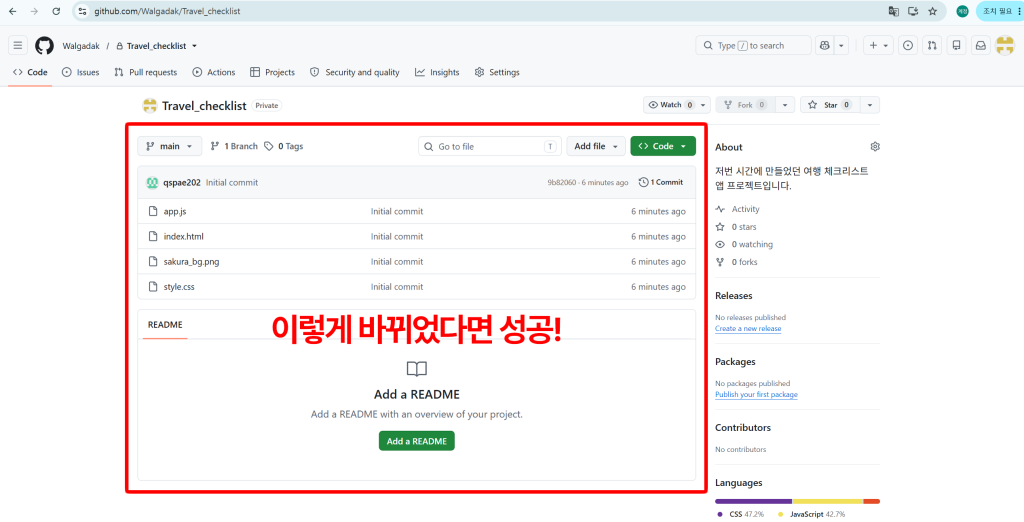Switch to the Actions tab
1024x522 pixels.
[214, 73]
